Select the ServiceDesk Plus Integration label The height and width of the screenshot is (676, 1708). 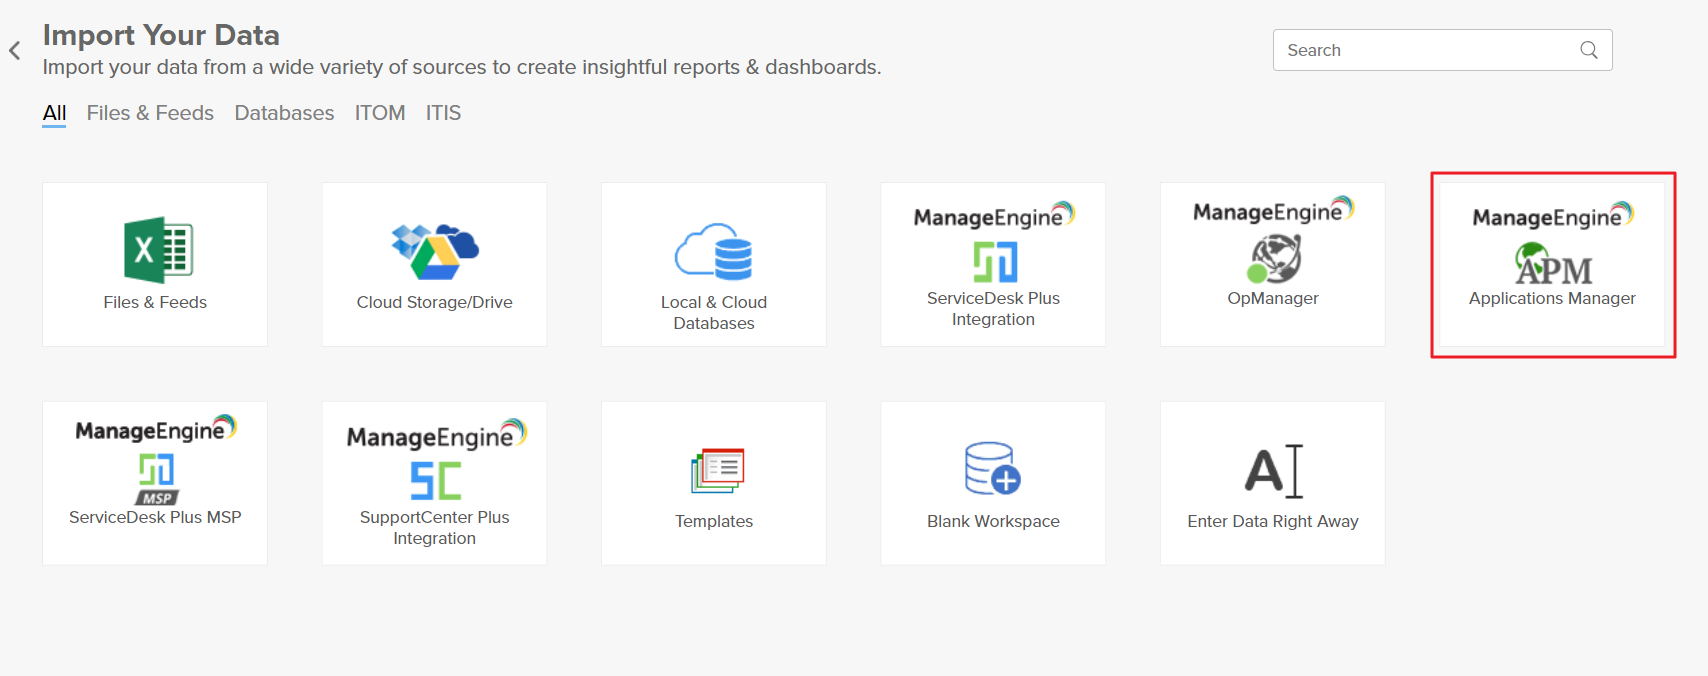pyautogui.click(x=993, y=309)
